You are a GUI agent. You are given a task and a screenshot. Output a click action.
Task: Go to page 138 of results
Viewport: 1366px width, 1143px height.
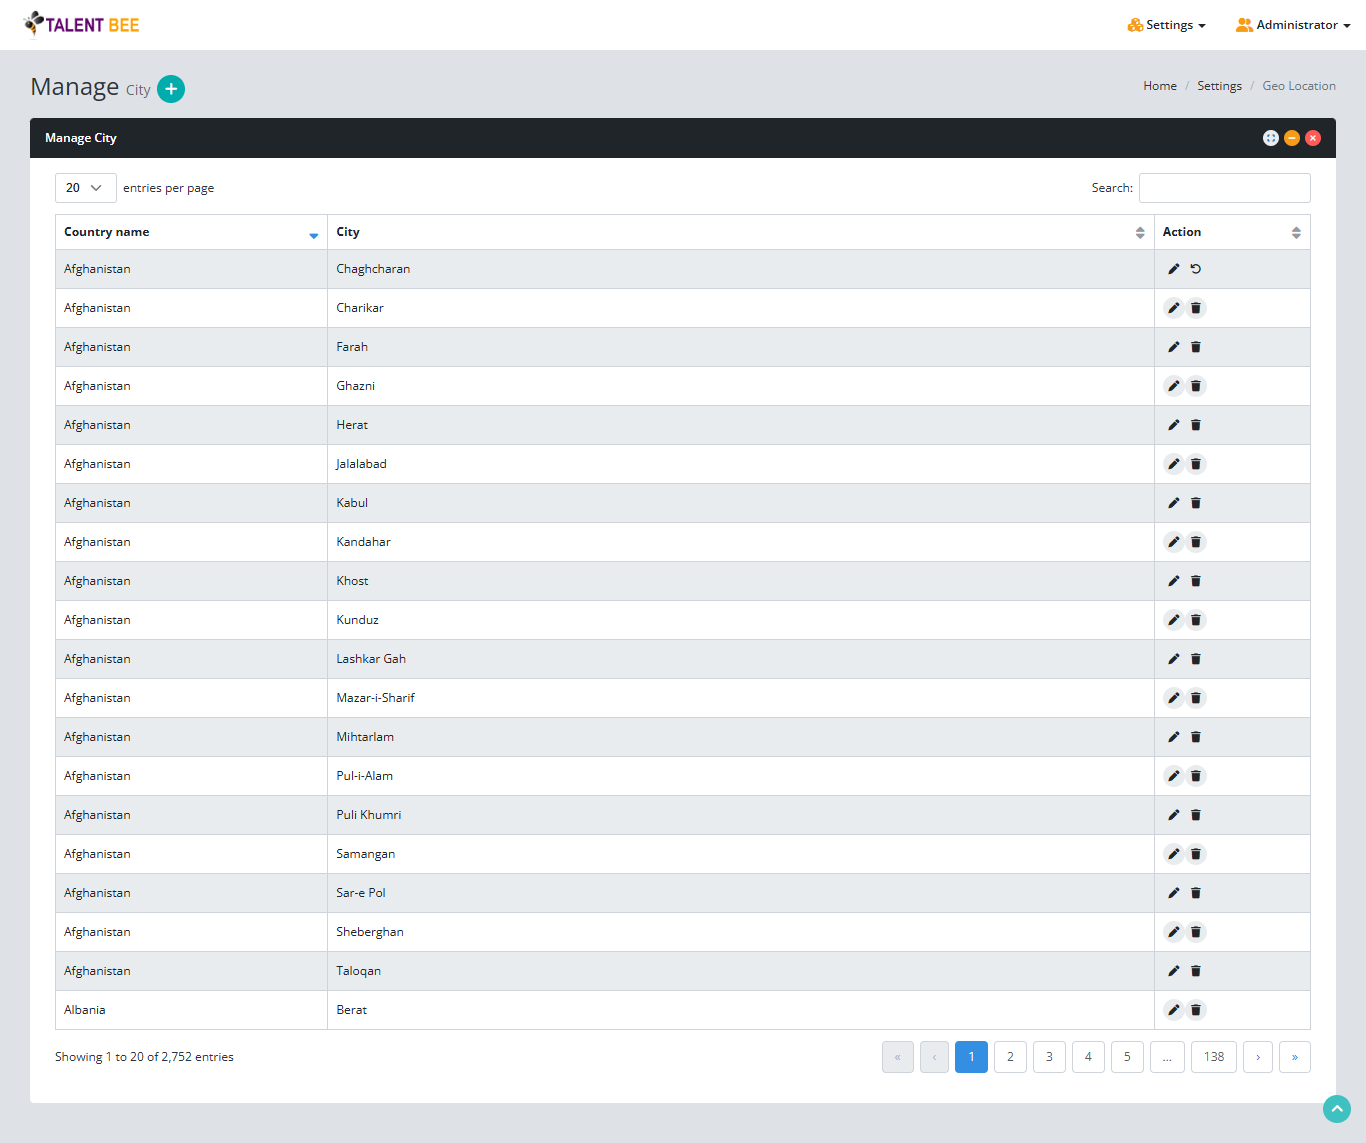tap(1213, 1056)
